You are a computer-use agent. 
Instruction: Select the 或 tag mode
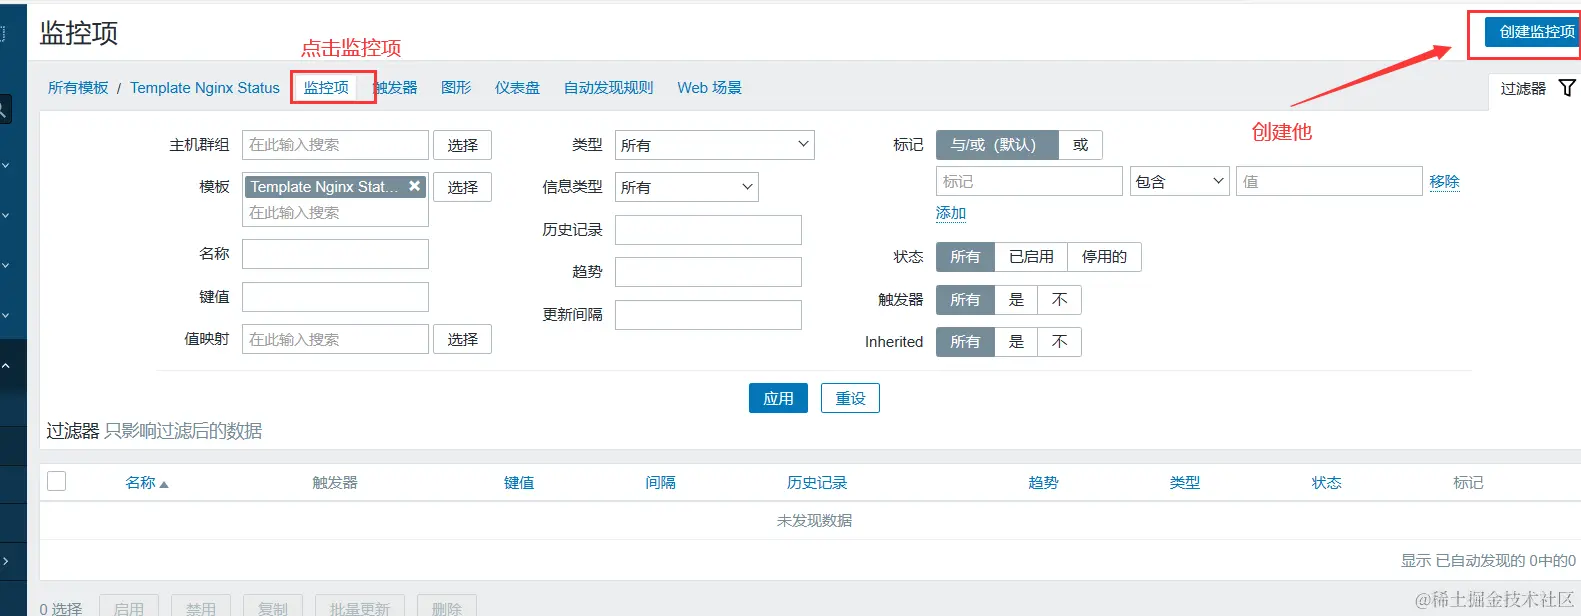[1081, 145]
